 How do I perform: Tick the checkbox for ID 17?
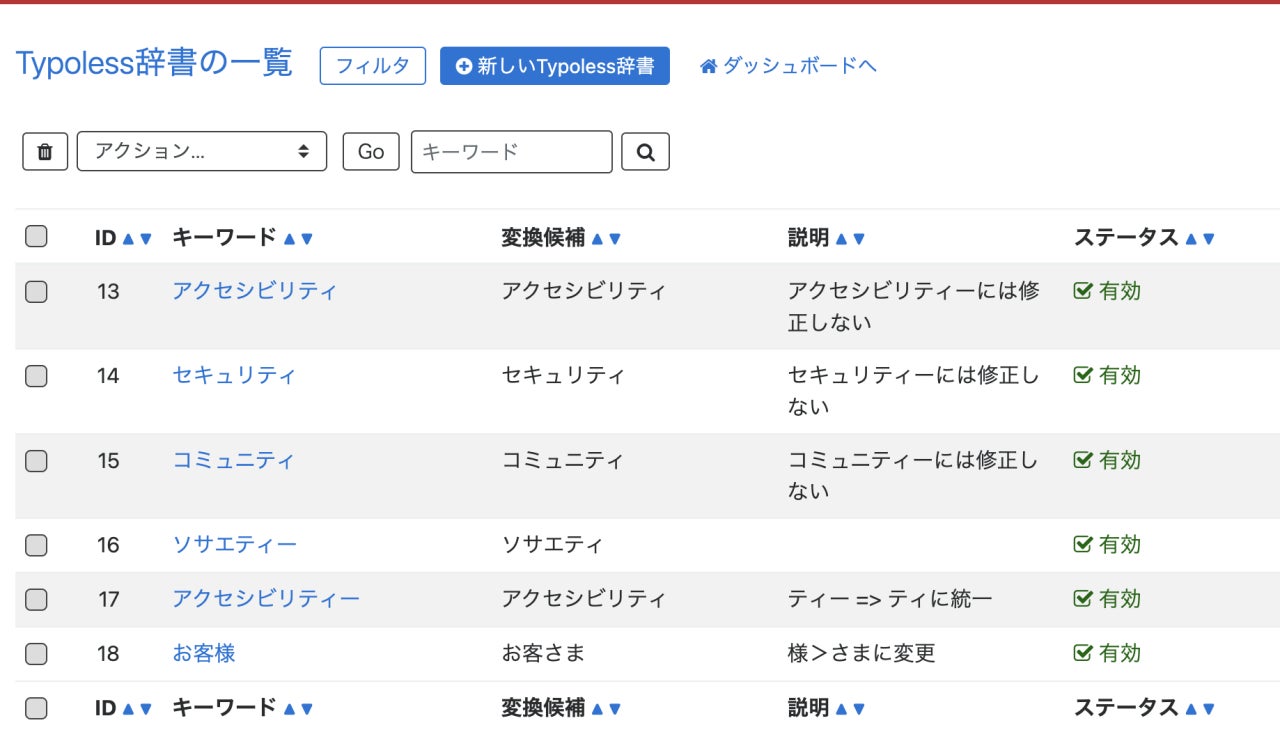[x=36, y=600]
